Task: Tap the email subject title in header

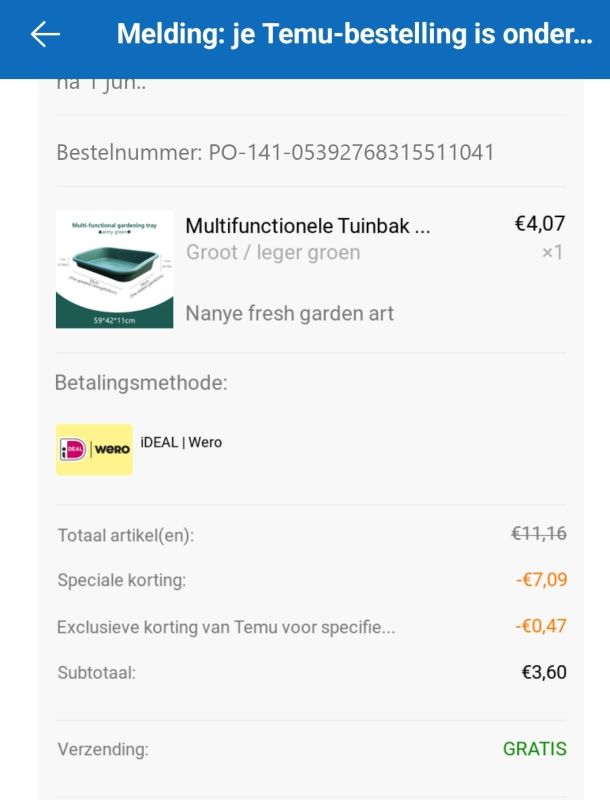Action: [x=354, y=35]
